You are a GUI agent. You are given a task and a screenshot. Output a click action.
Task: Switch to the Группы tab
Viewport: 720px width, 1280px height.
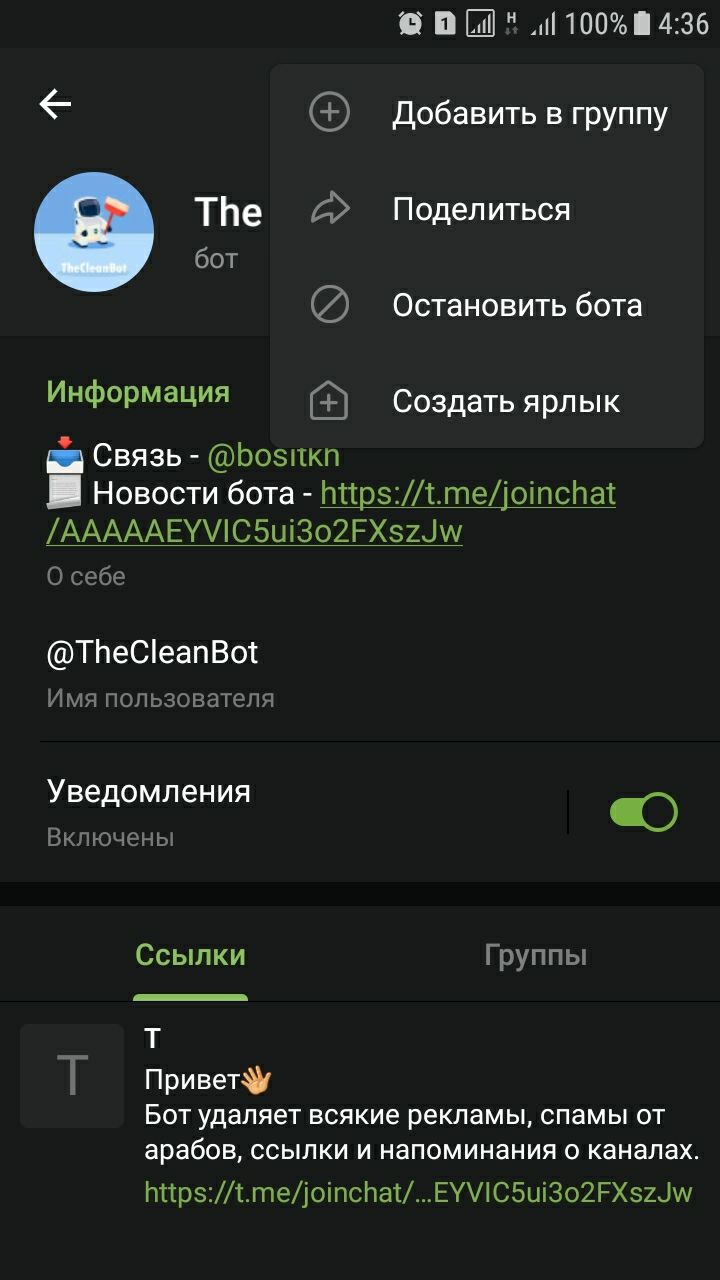click(535, 955)
